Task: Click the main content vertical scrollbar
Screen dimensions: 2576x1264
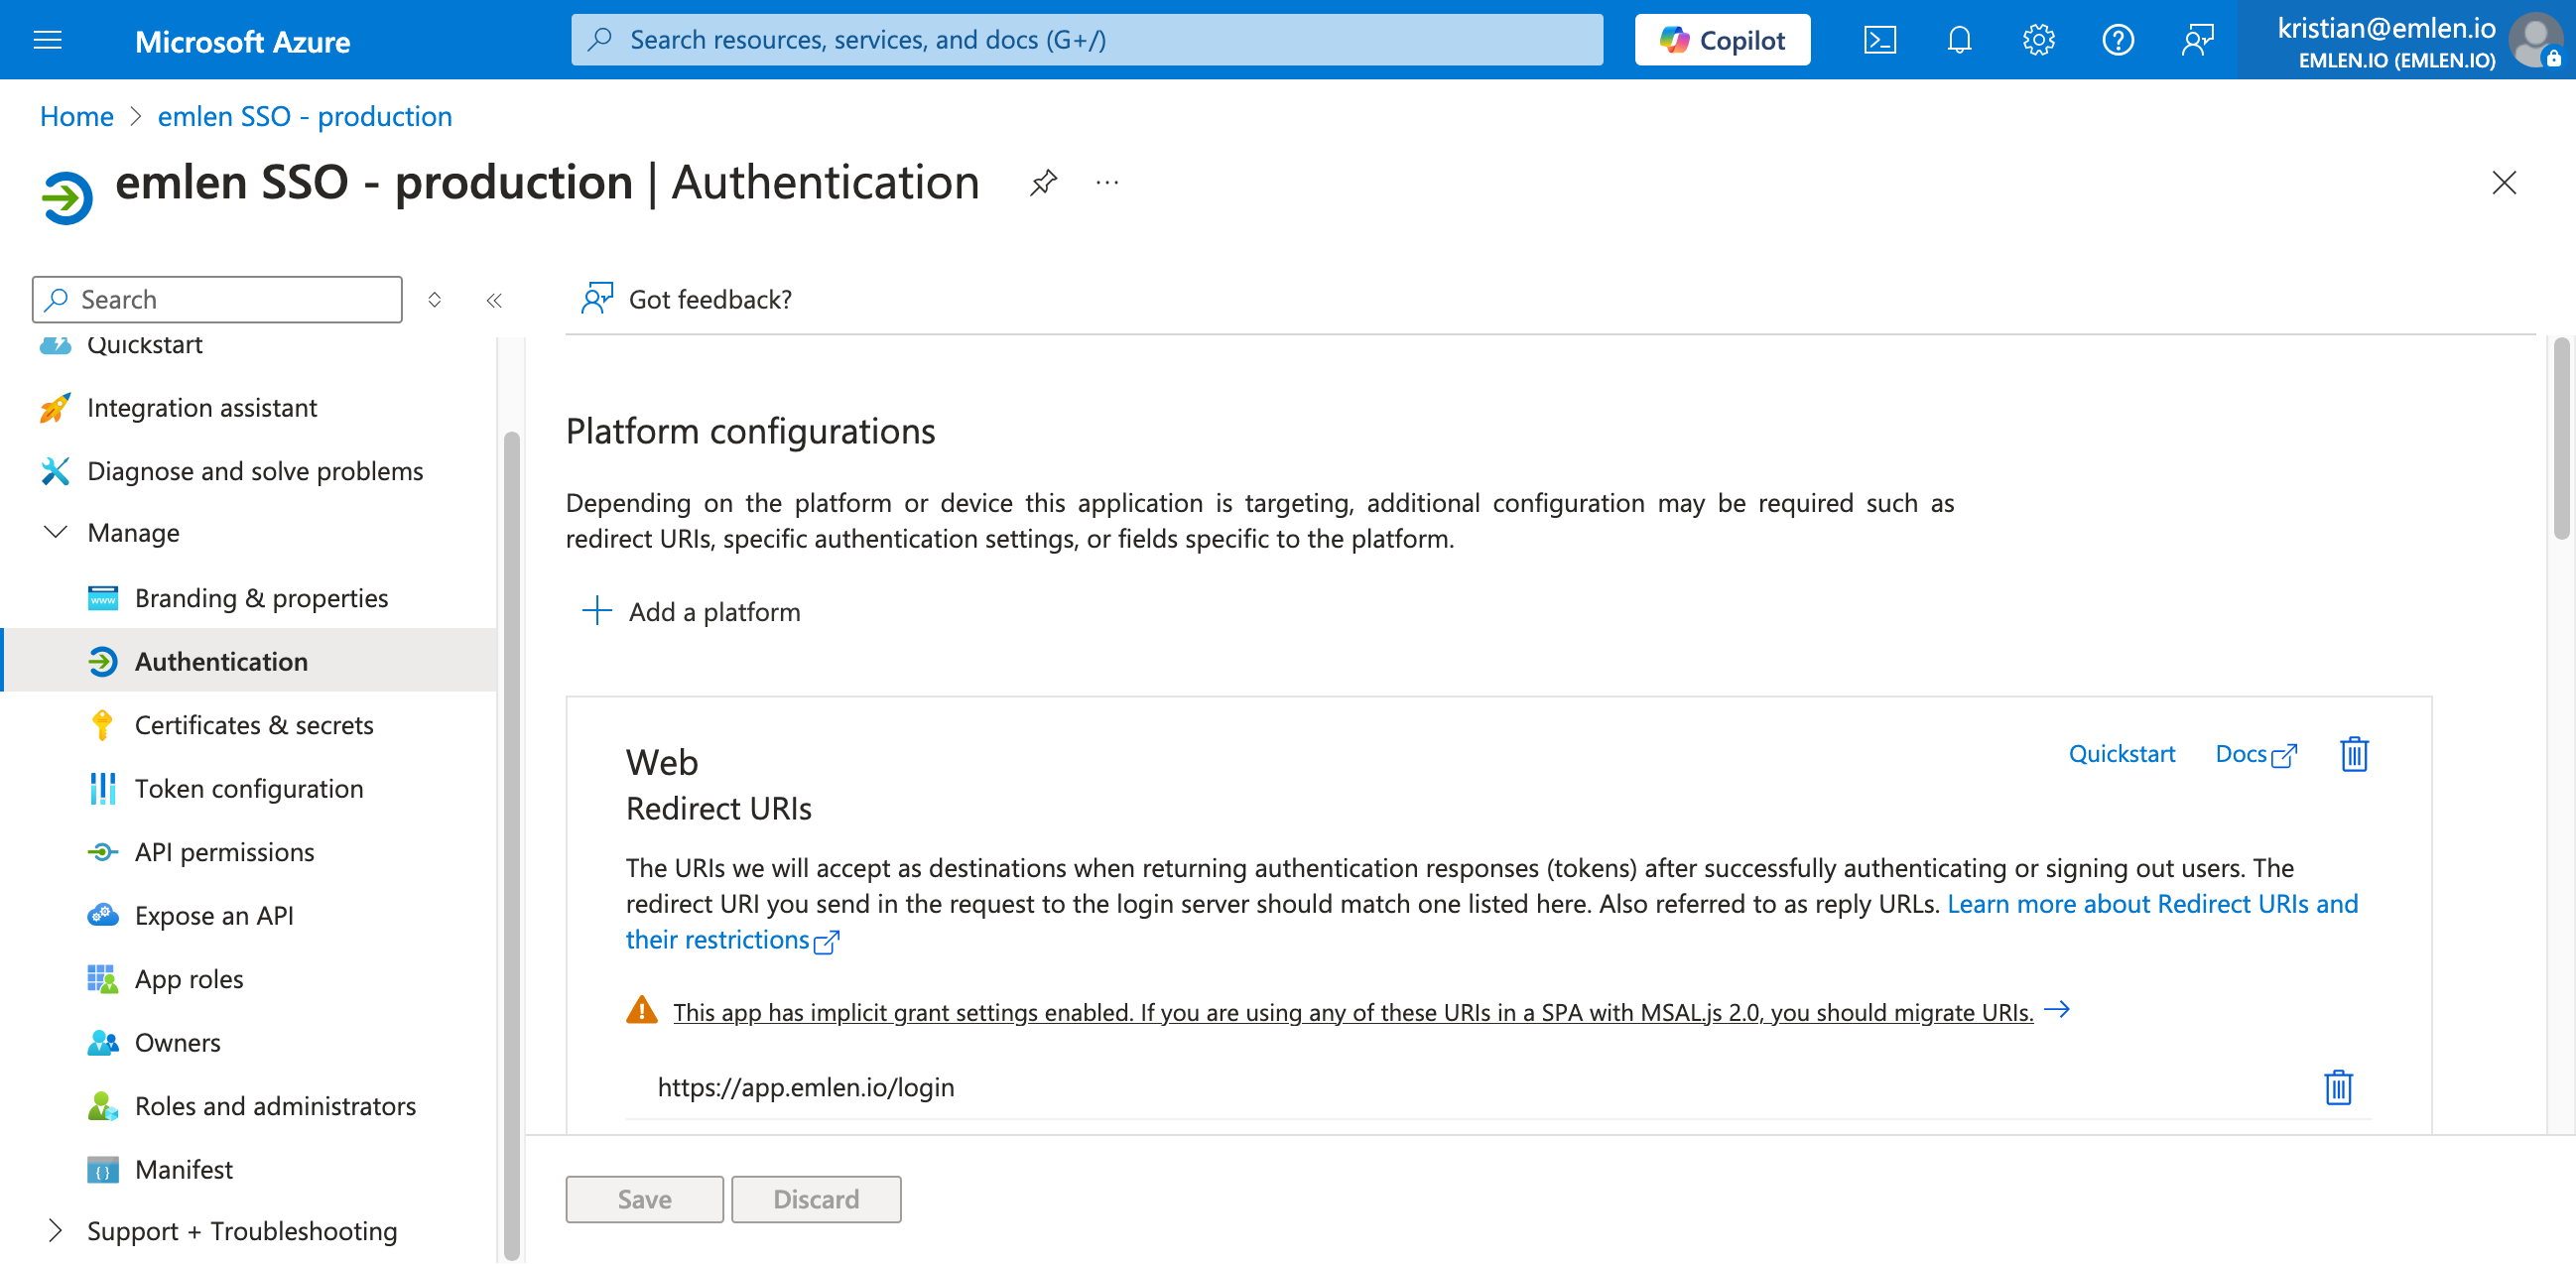Action: click(2560, 440)
